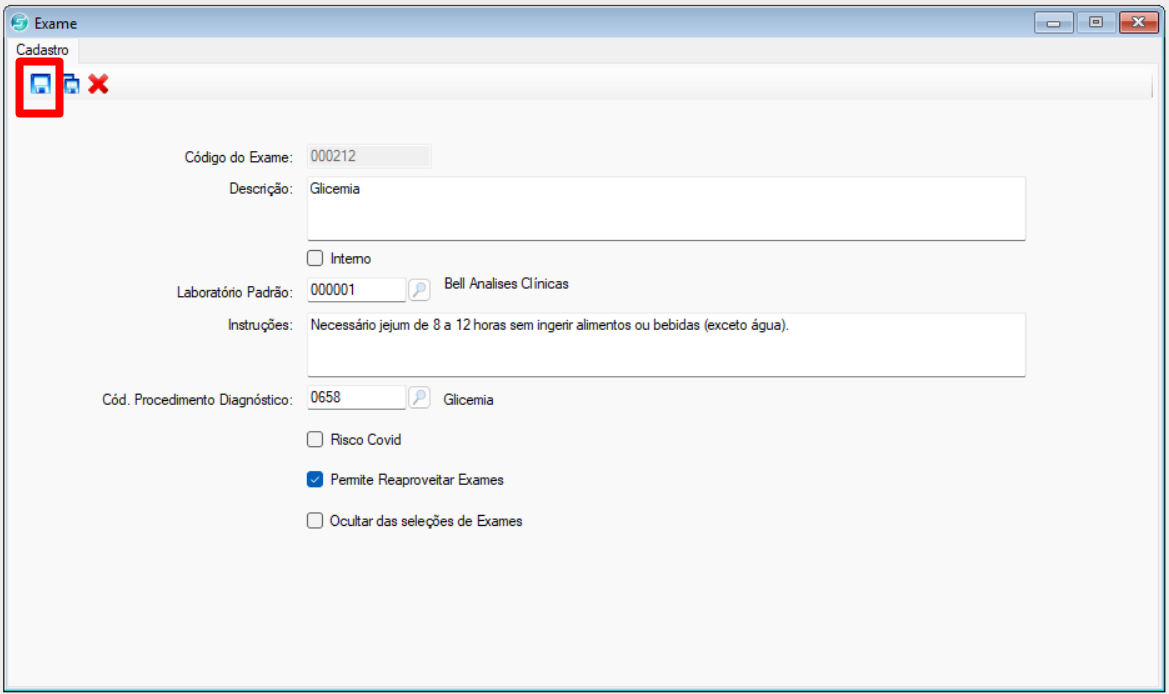Click into the Instruções text area
Image resolution: width=1169 pixels, height=694 pixels.
(666, 344)
